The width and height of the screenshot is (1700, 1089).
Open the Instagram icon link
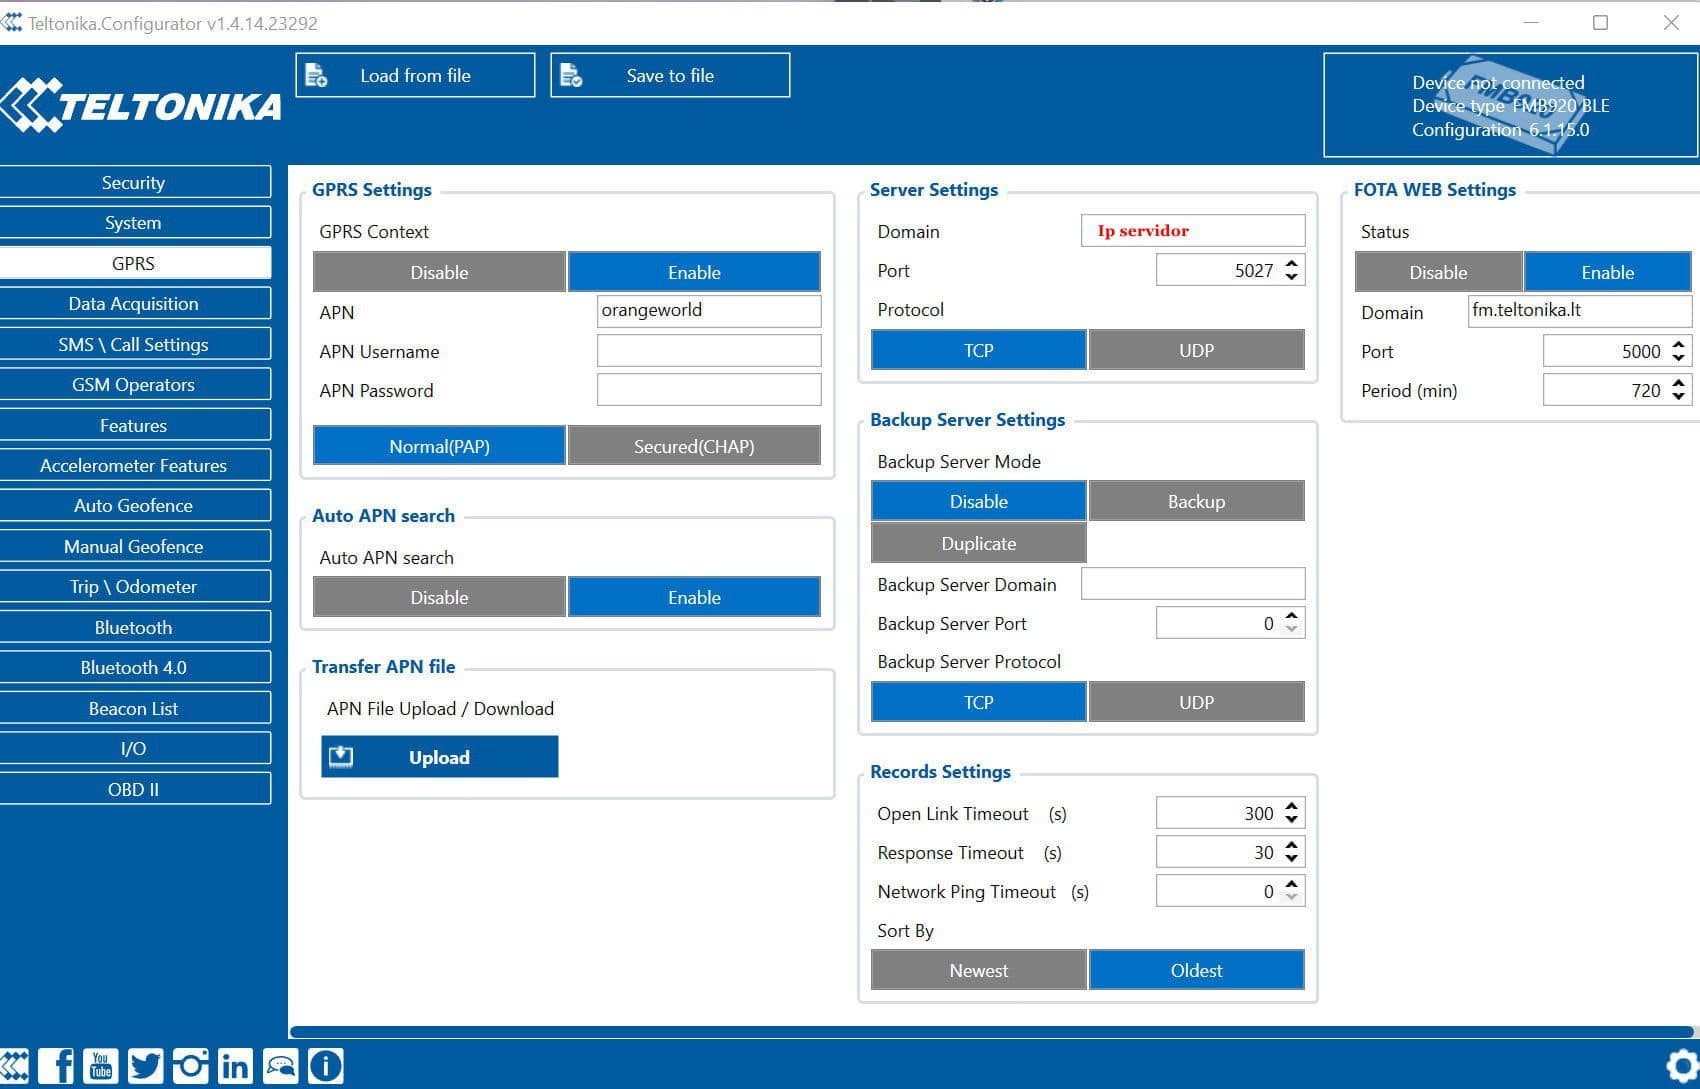coord(190,1066)
